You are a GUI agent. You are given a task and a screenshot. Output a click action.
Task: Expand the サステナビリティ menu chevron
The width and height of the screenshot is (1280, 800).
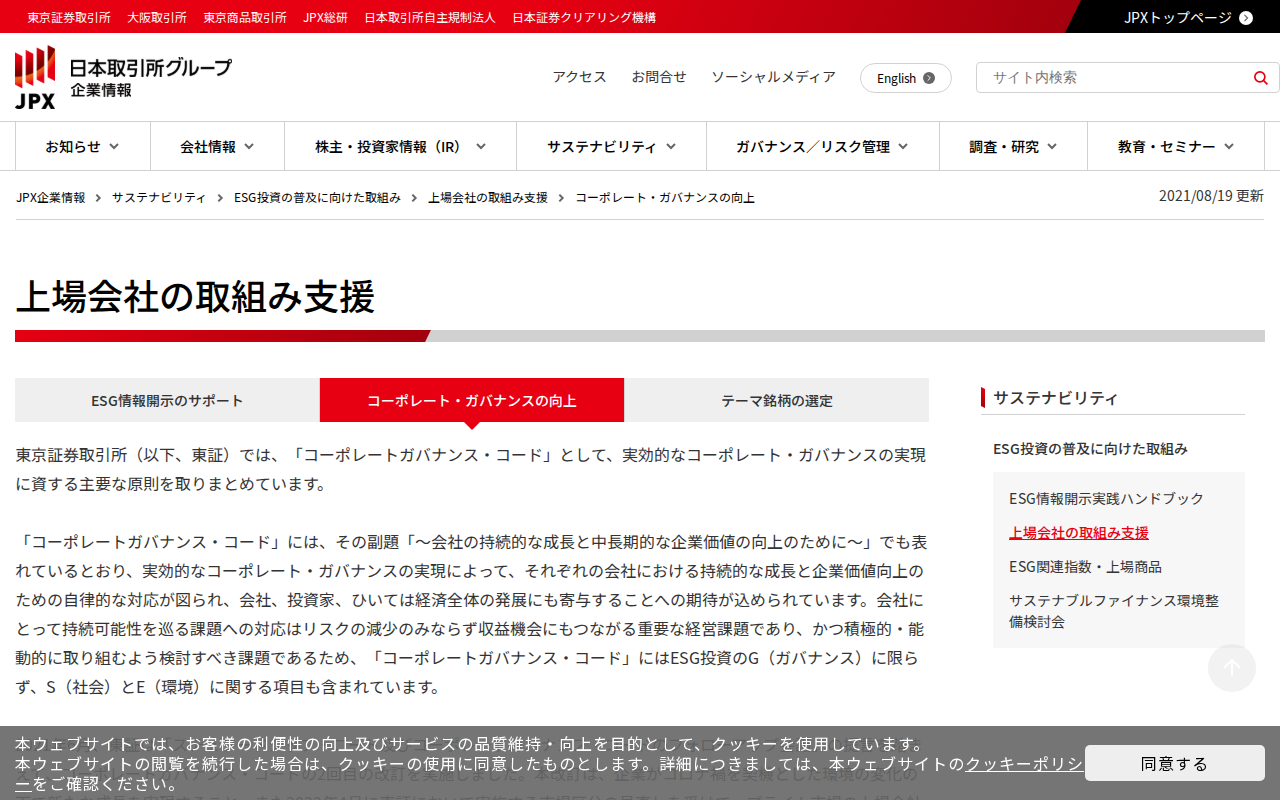coord(671,147)
